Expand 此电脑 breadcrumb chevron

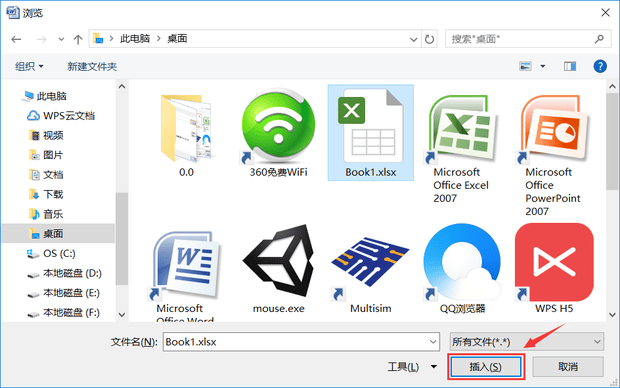point(159,38)
